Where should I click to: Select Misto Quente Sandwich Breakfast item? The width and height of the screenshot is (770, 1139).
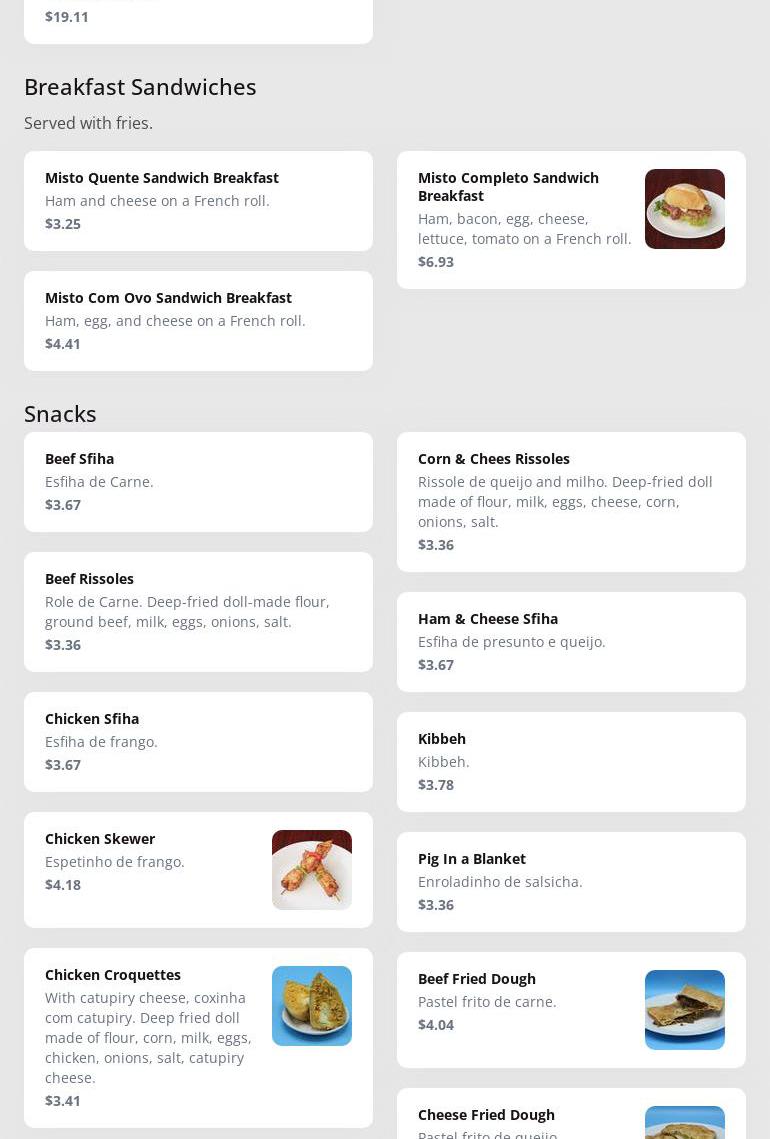tap(198, 200)
